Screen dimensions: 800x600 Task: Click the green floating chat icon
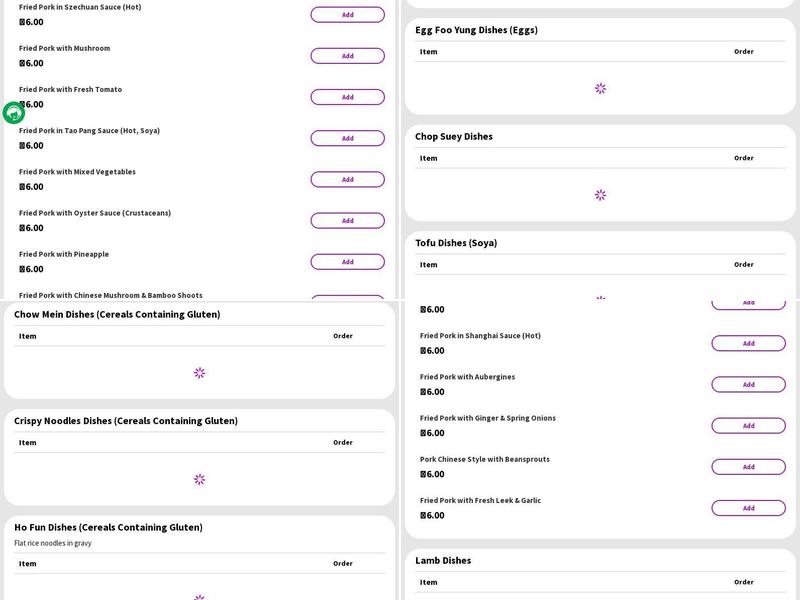(13, 113)
